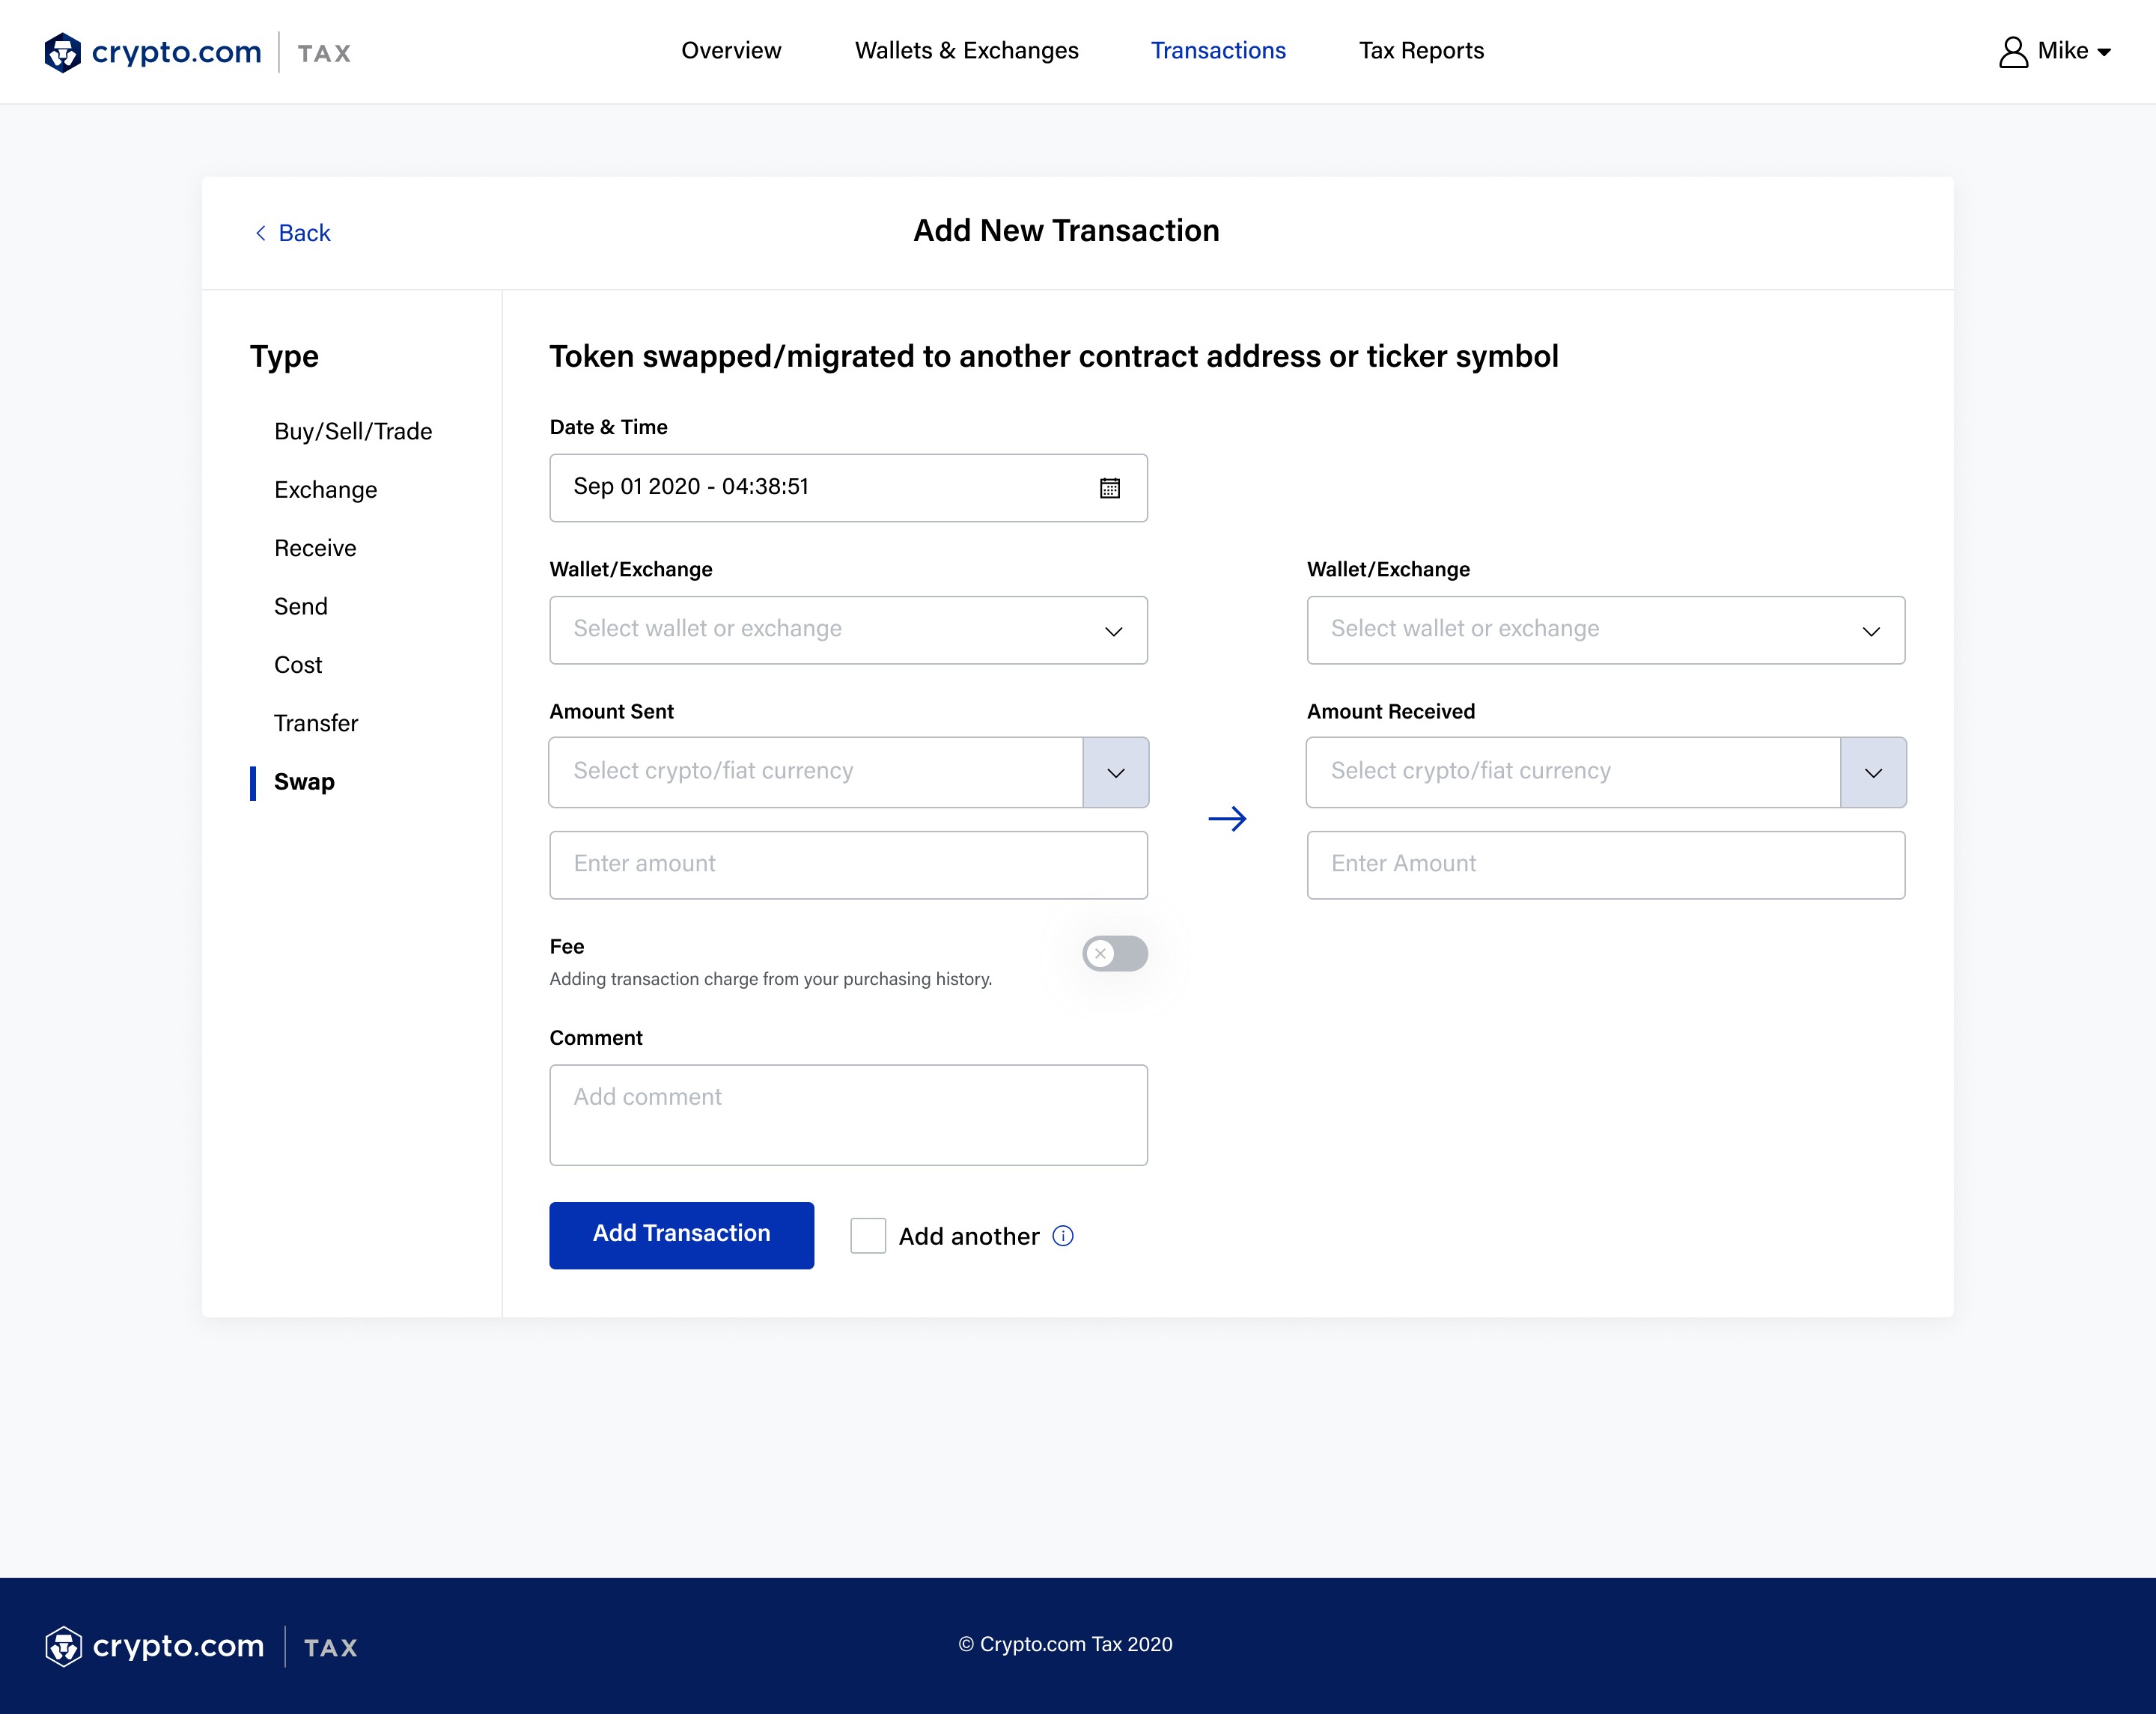Screen dimensions: 2156x1714
Task: Expand the Amount Received currency dropdown
Action: 1872,772
